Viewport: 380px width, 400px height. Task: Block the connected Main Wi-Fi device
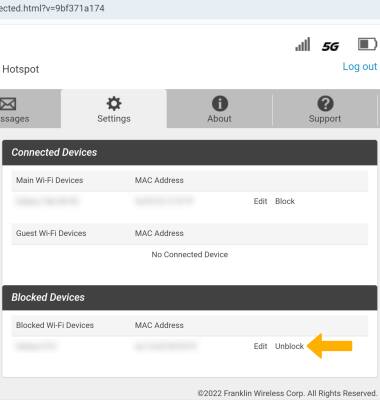[x=285, y=201]
